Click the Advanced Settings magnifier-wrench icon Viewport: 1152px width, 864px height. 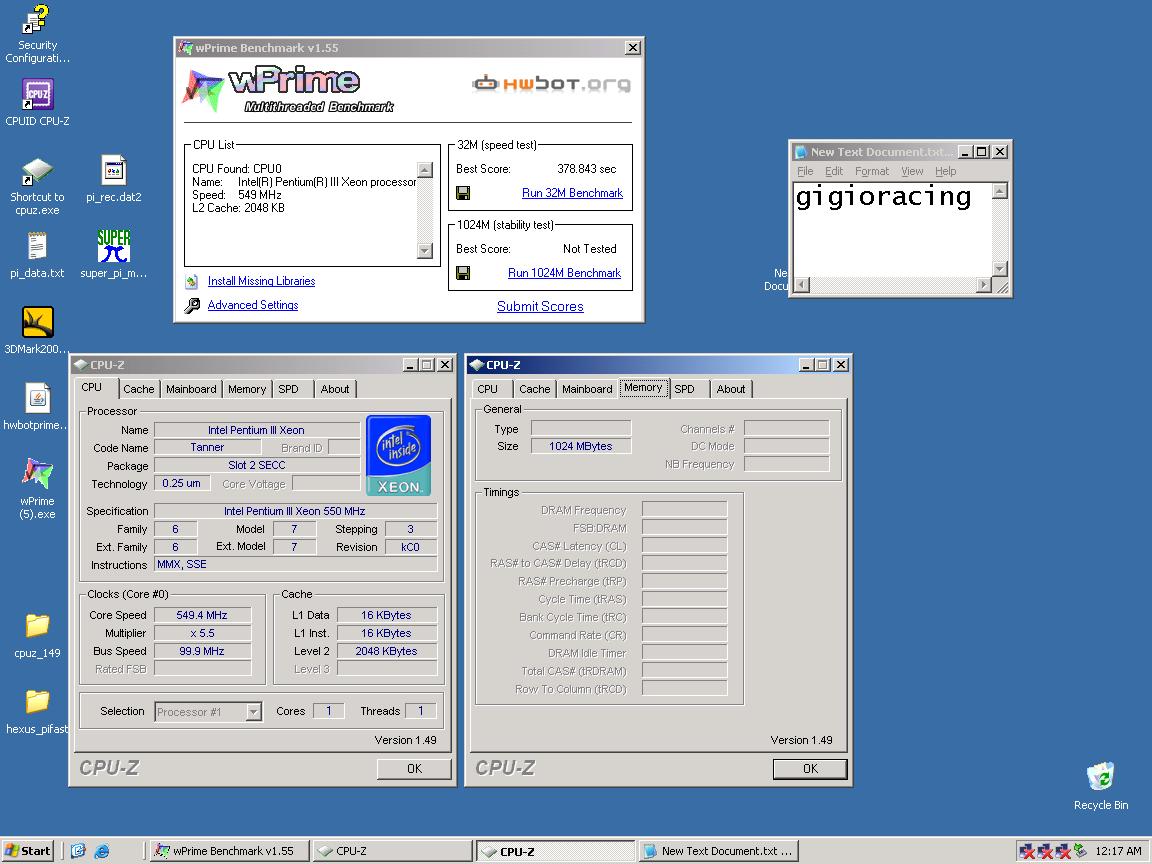pos(192,306)
